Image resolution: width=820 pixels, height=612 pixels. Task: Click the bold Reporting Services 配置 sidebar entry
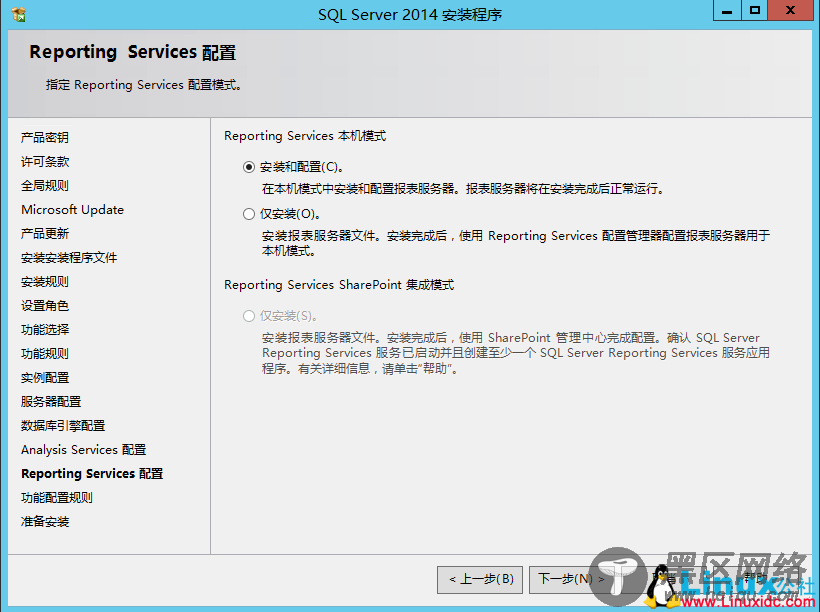pos(92,474)
